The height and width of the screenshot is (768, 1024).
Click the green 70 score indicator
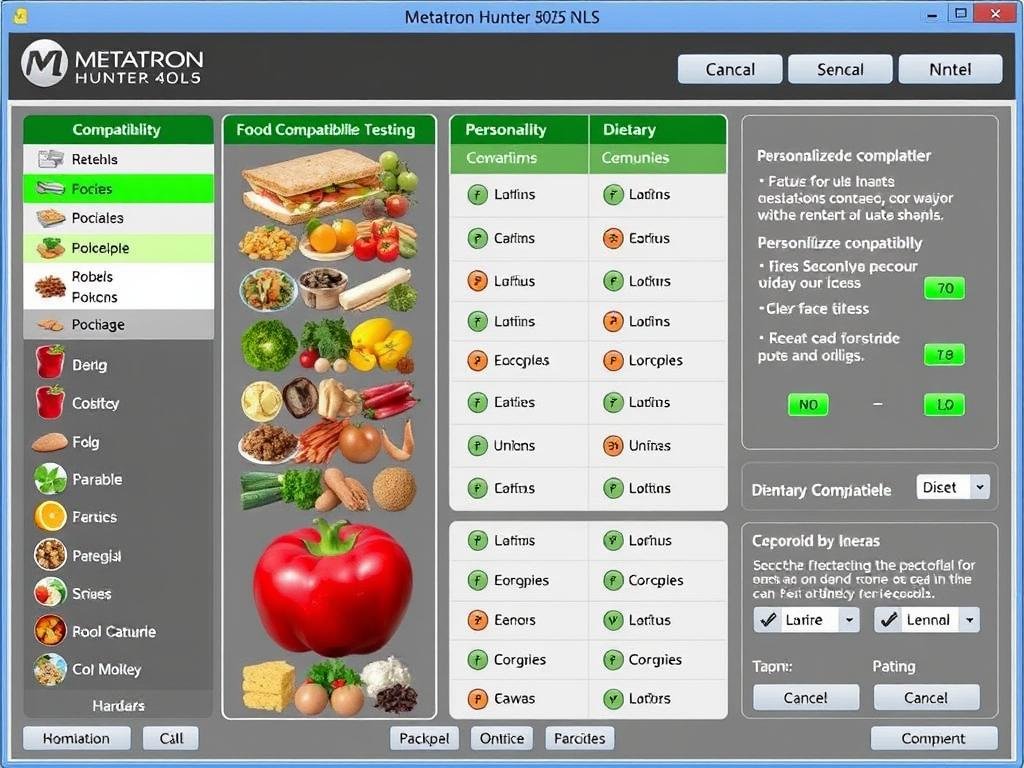coord(944,288)
